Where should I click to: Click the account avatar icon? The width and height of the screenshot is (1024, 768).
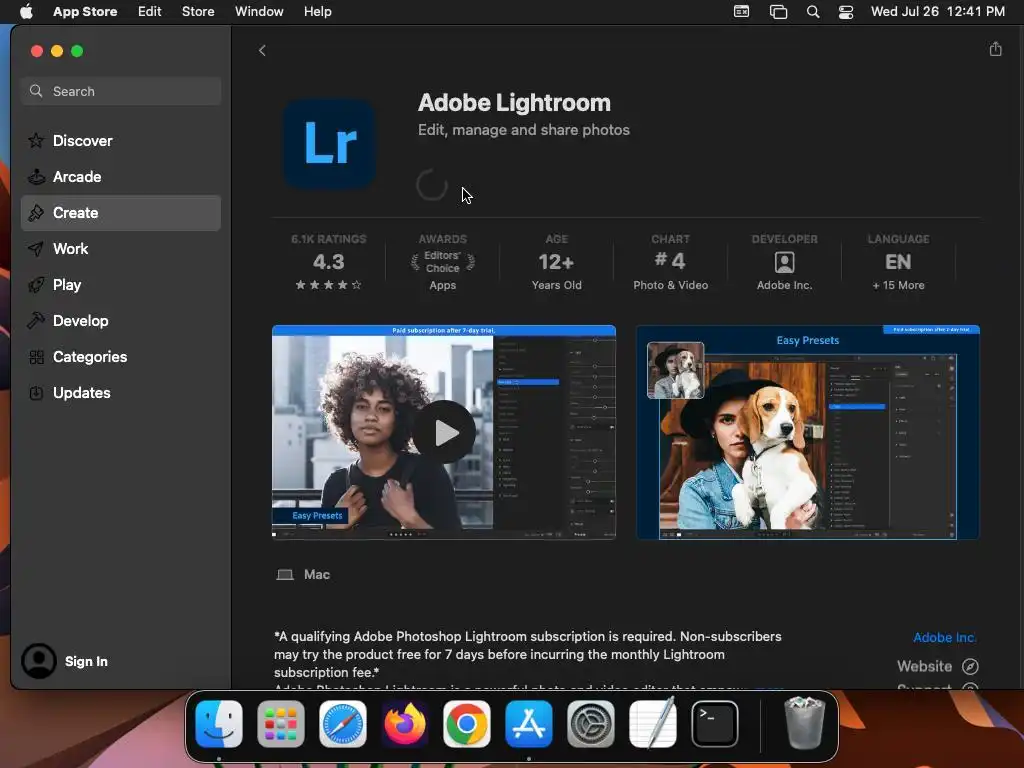[39, 661]
